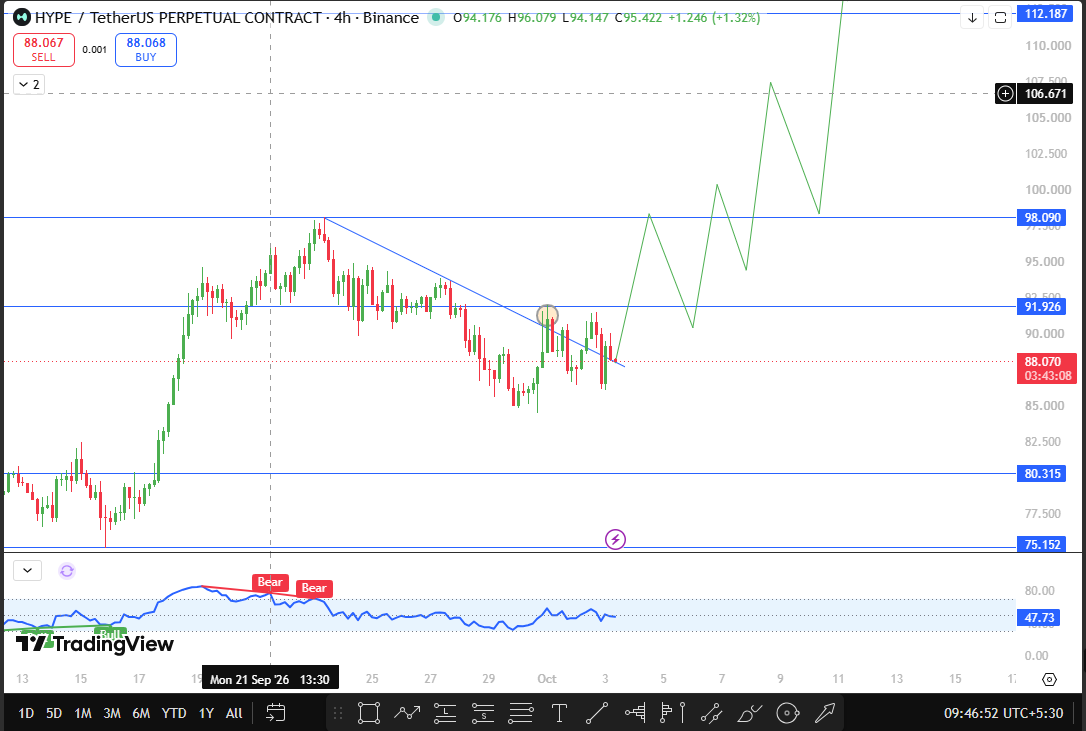Screen dimensions: 1086x731
Task: Collapse the RSI pane with chevron button
Action: tap(28, 570)
